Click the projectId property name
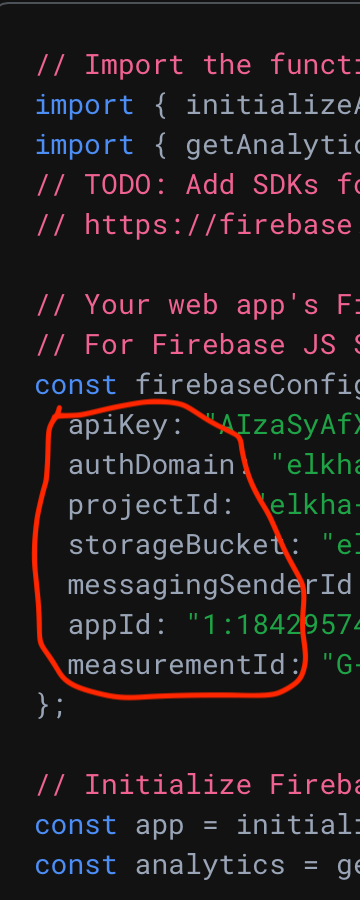The image size is (360, 900). [144, 506]
